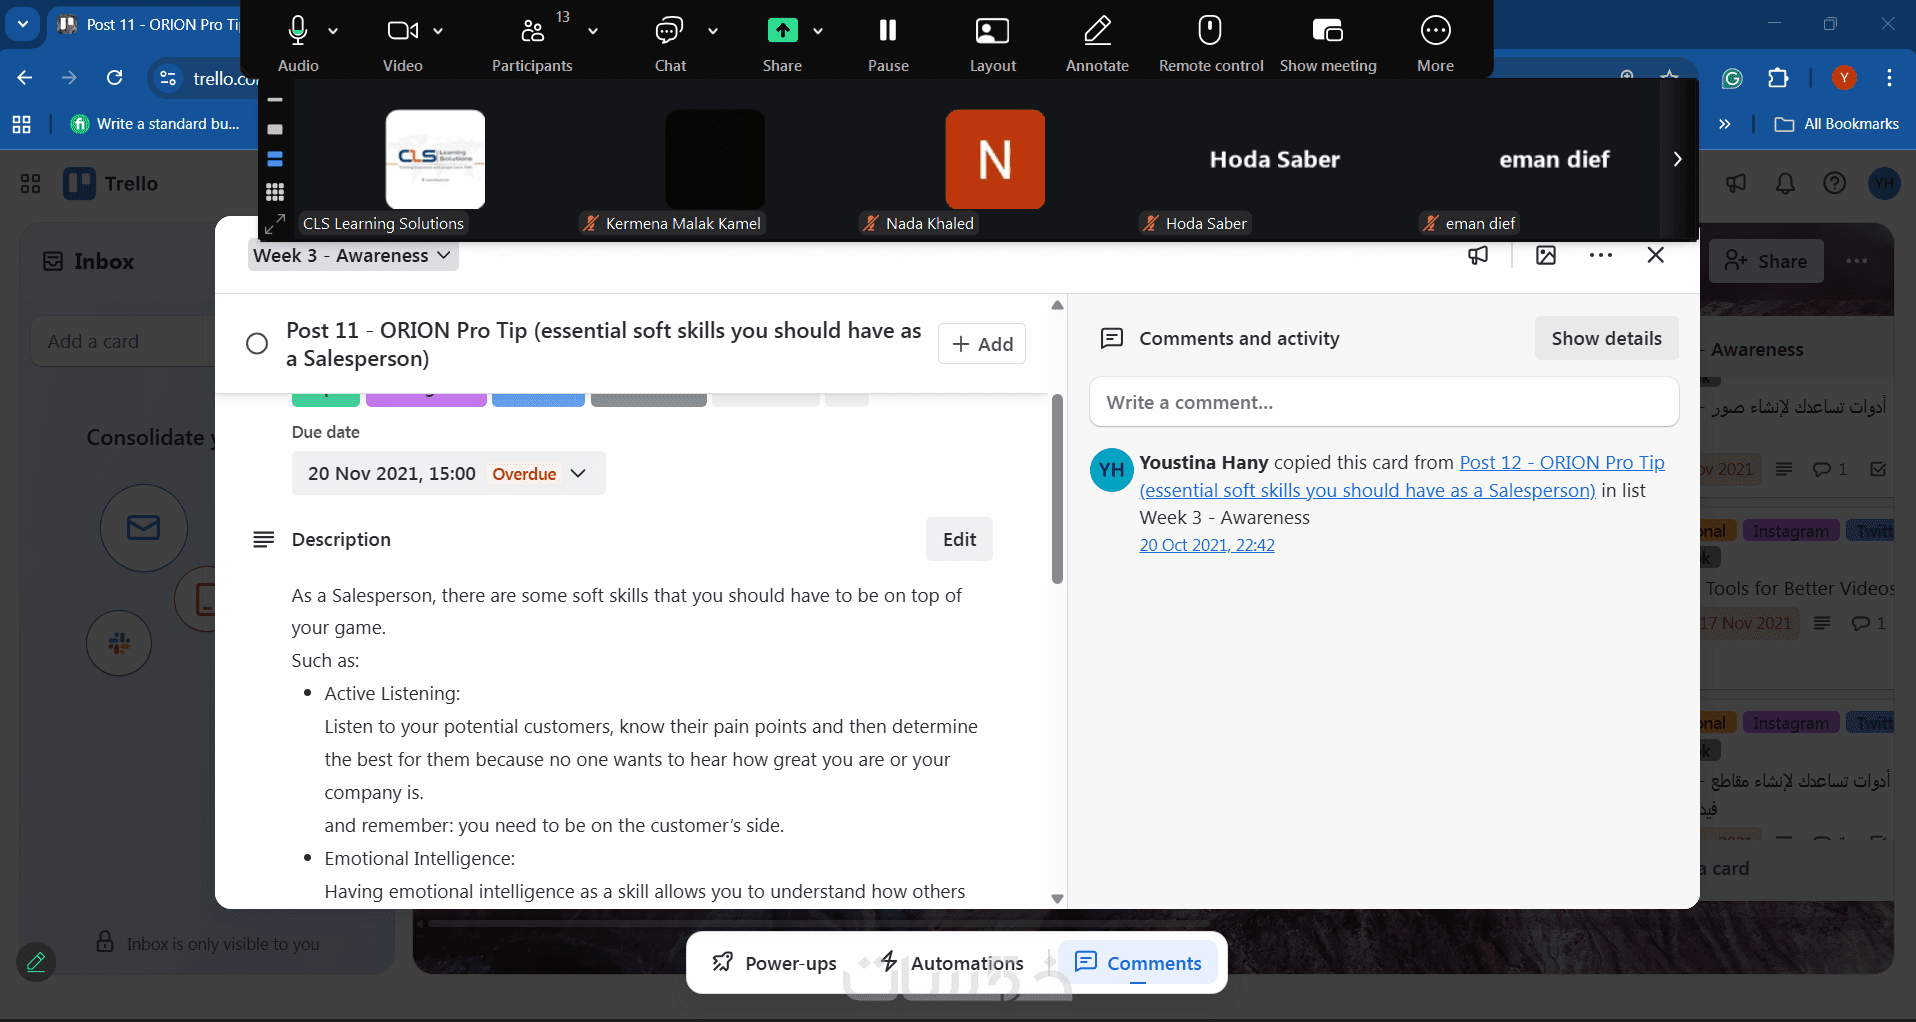Open the Zoom Chat icon
The image size is (1916, 1022).
pos(669,31)
